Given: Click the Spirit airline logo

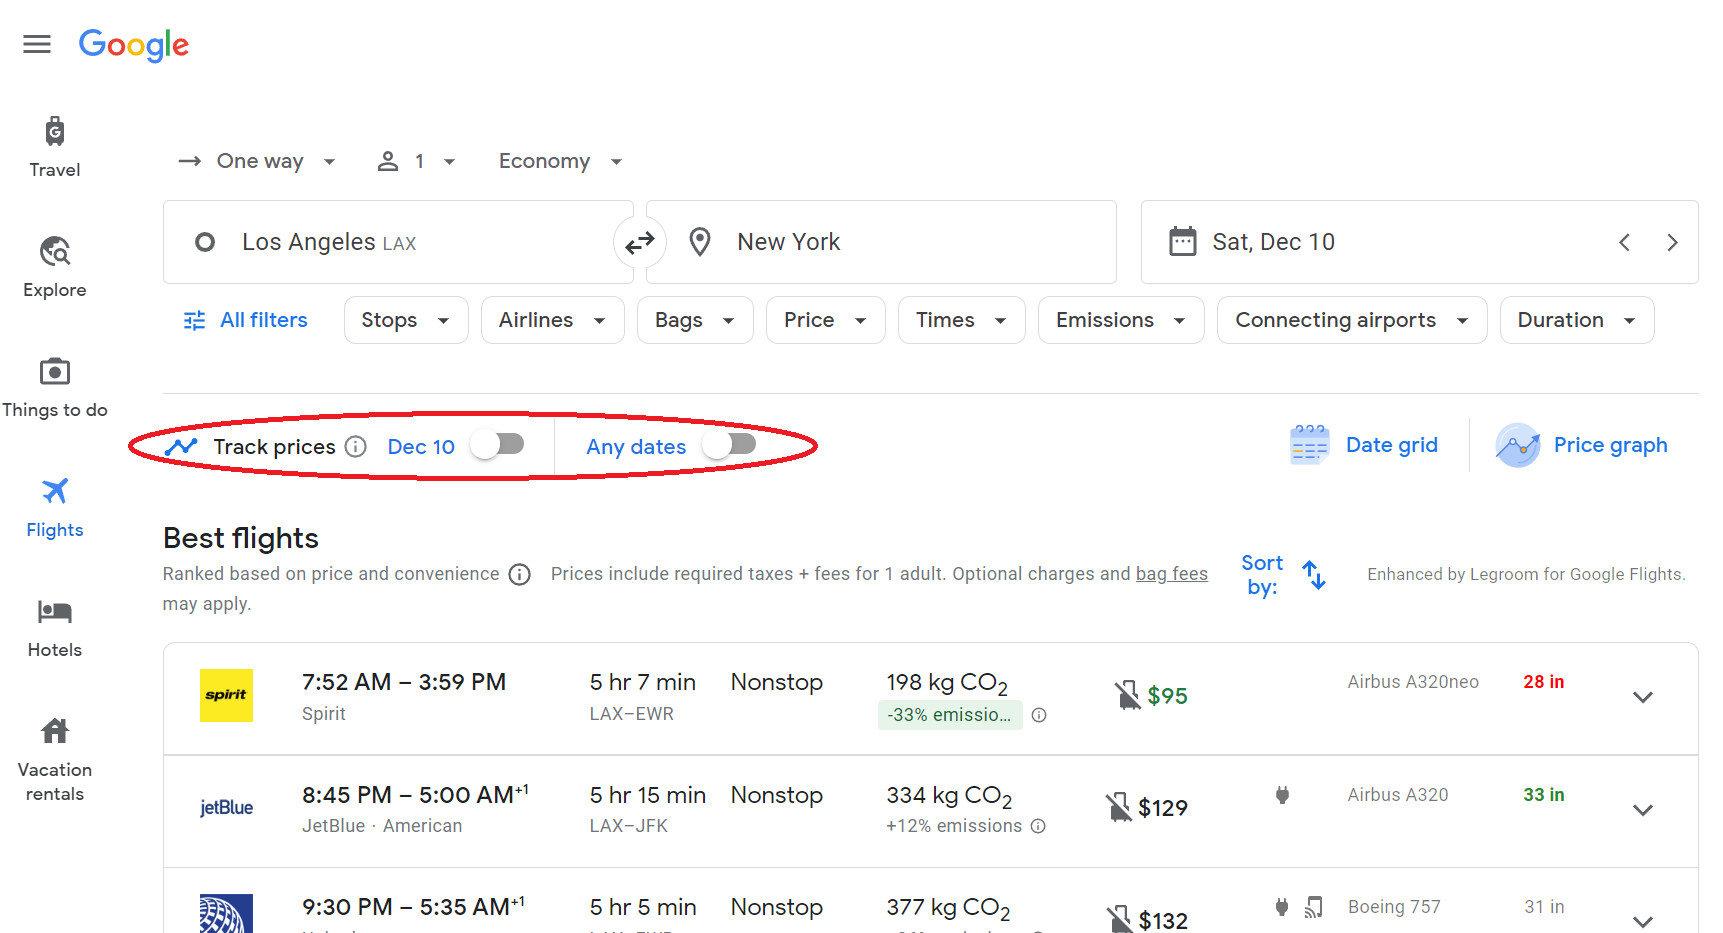Looking at the screenshot, I should [226, 695].
